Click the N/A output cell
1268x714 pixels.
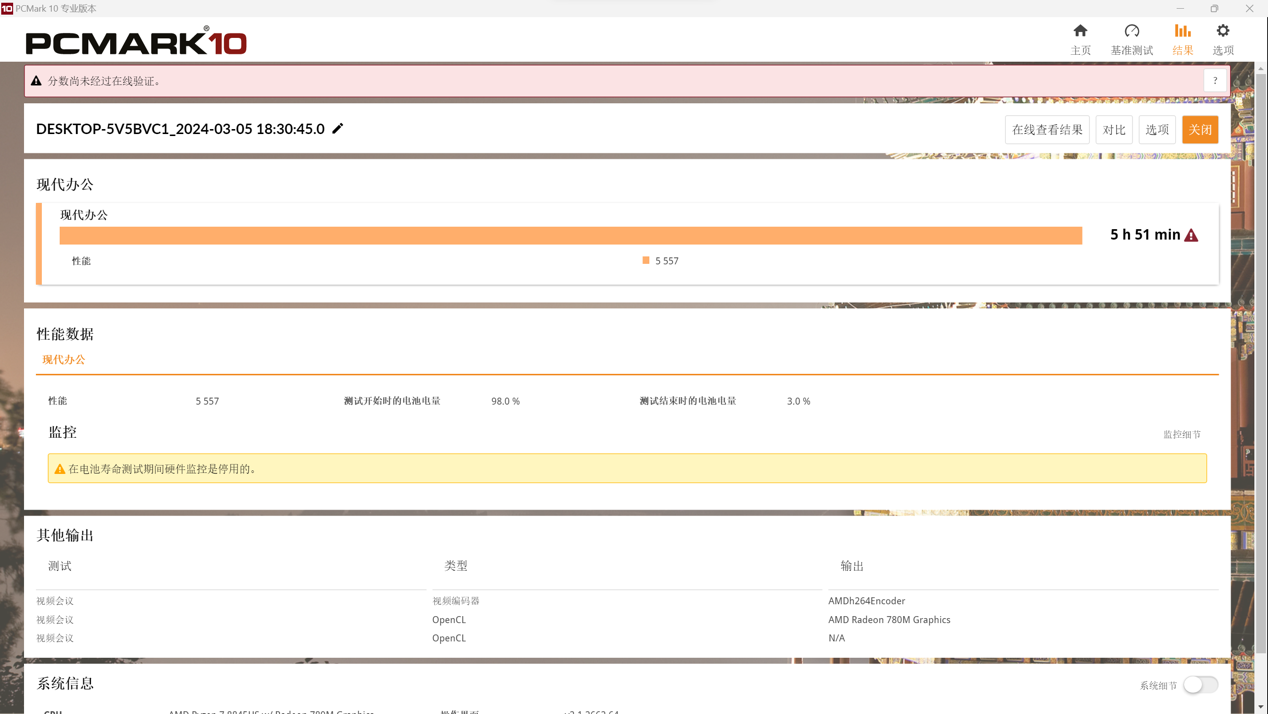(836, 638)
